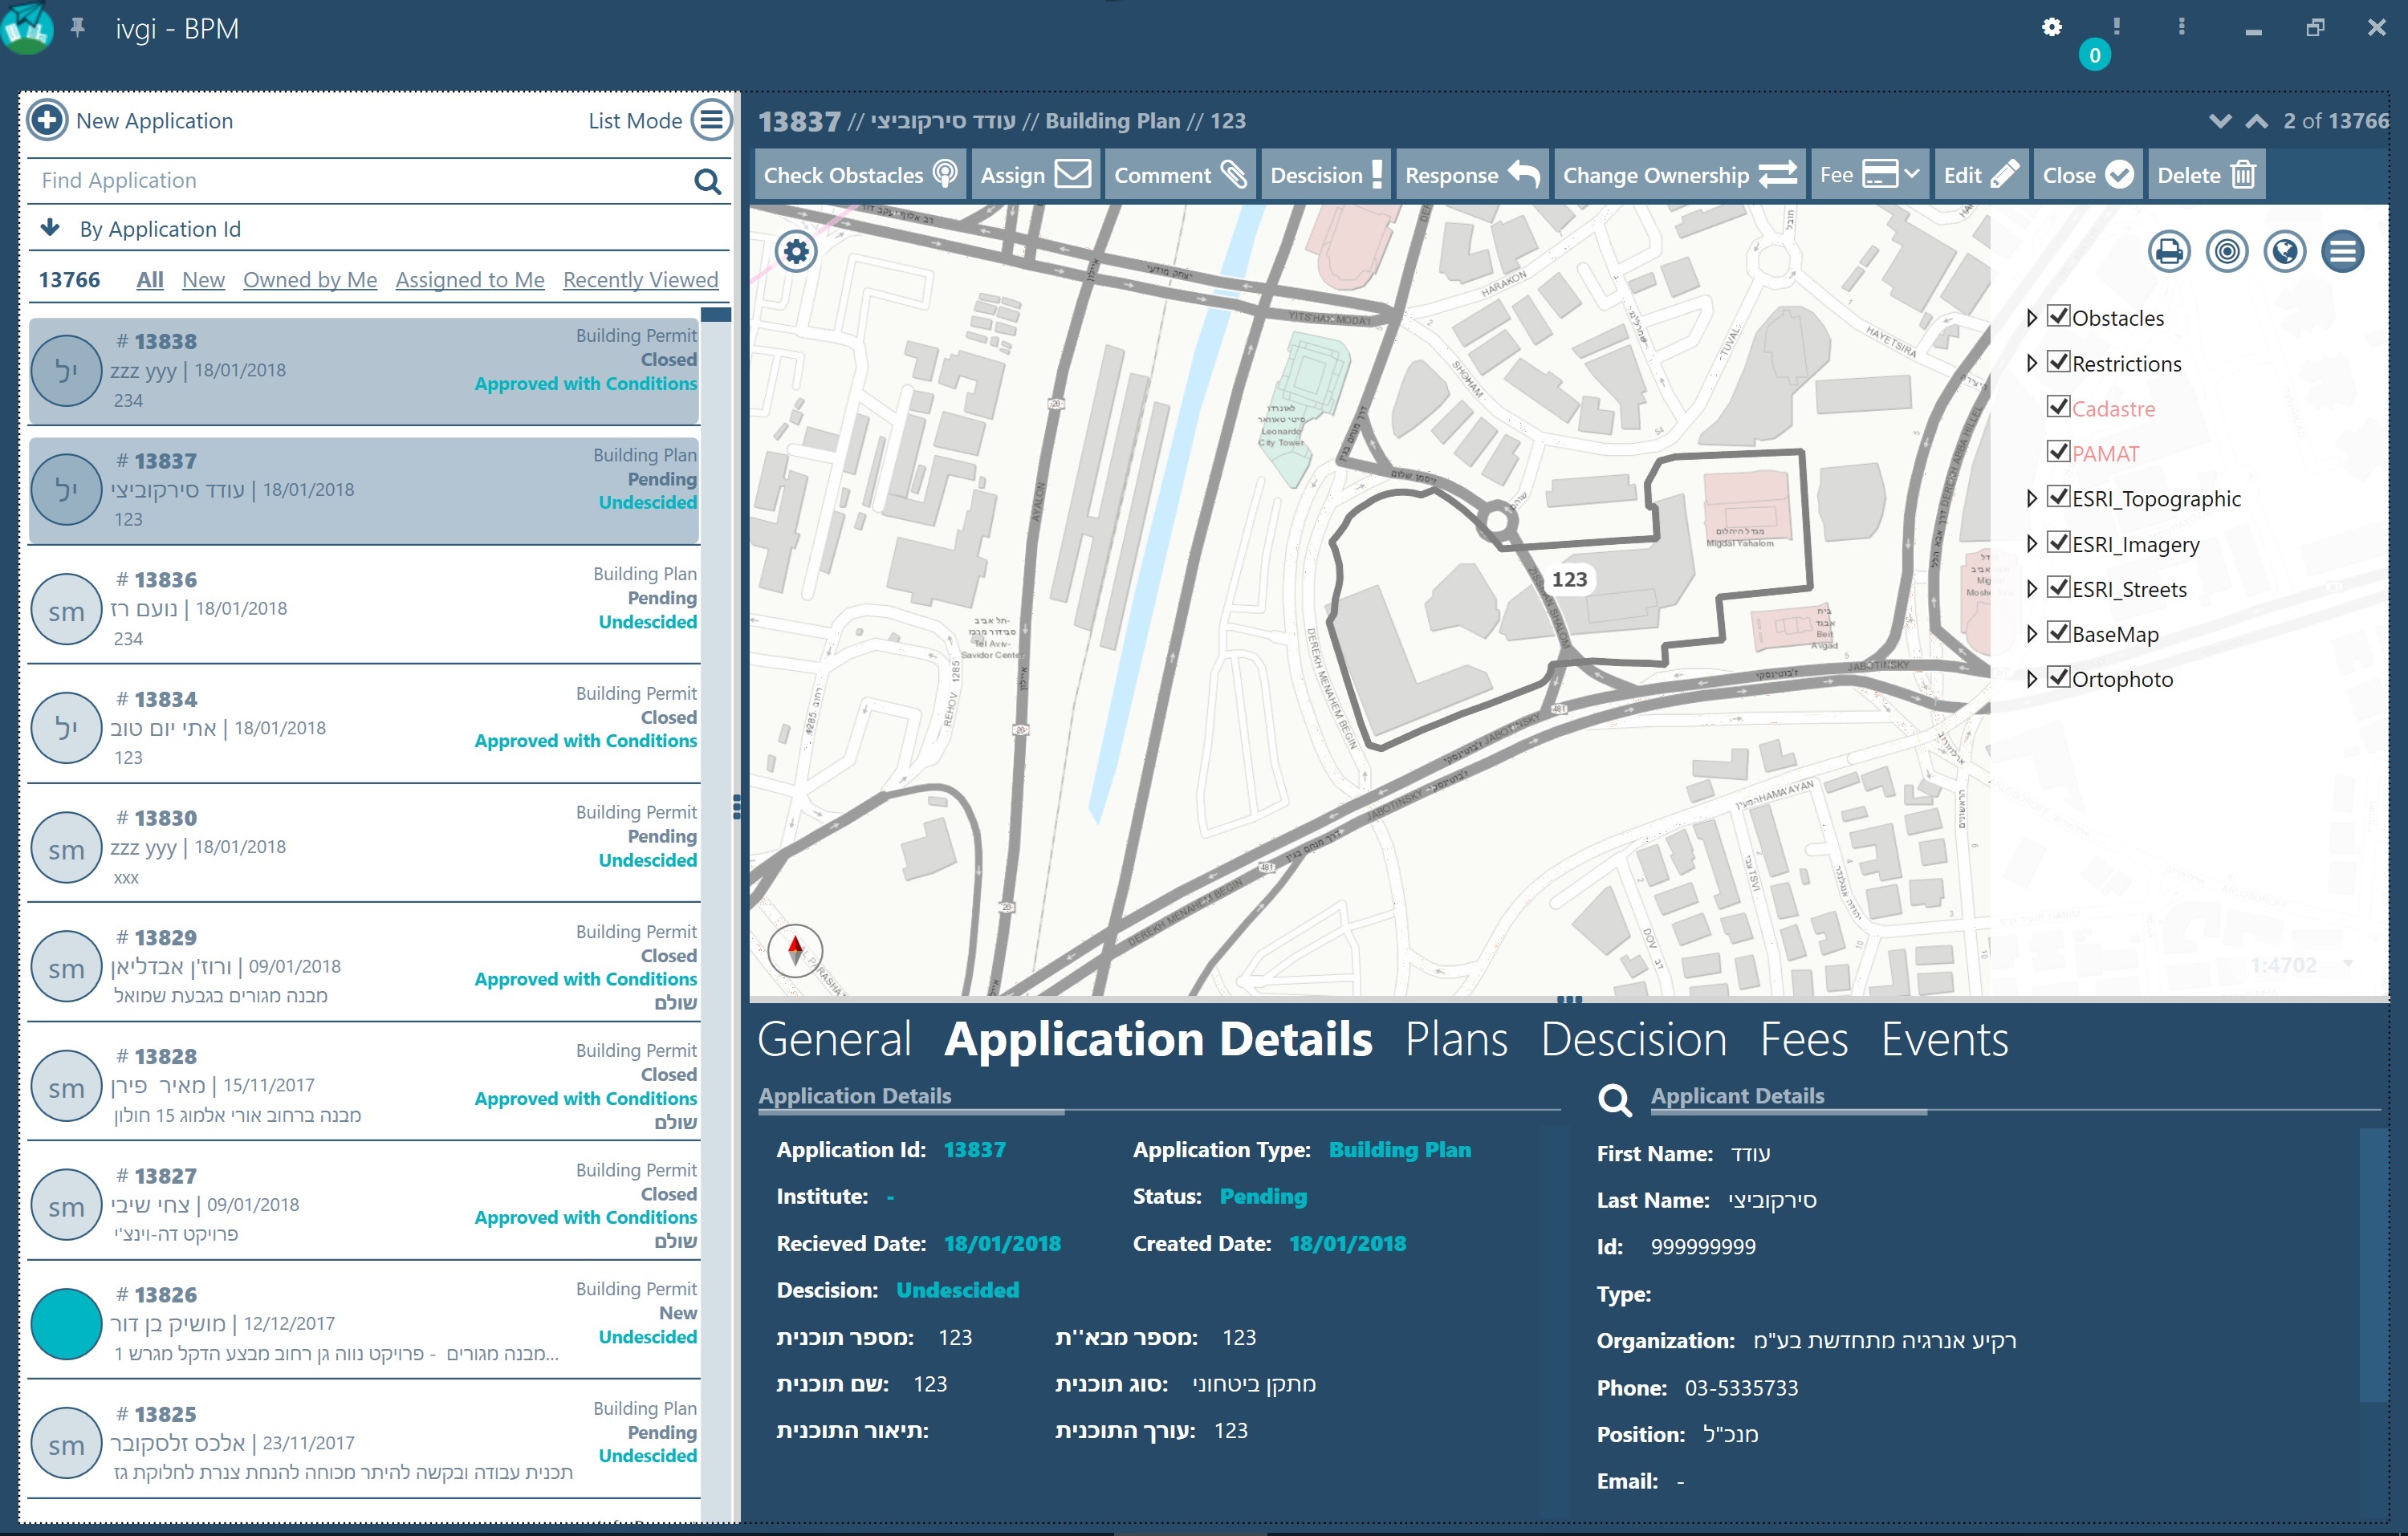Open the title bar three-dot menu
2408x1536 pixels.
[x=2181, y=27]
